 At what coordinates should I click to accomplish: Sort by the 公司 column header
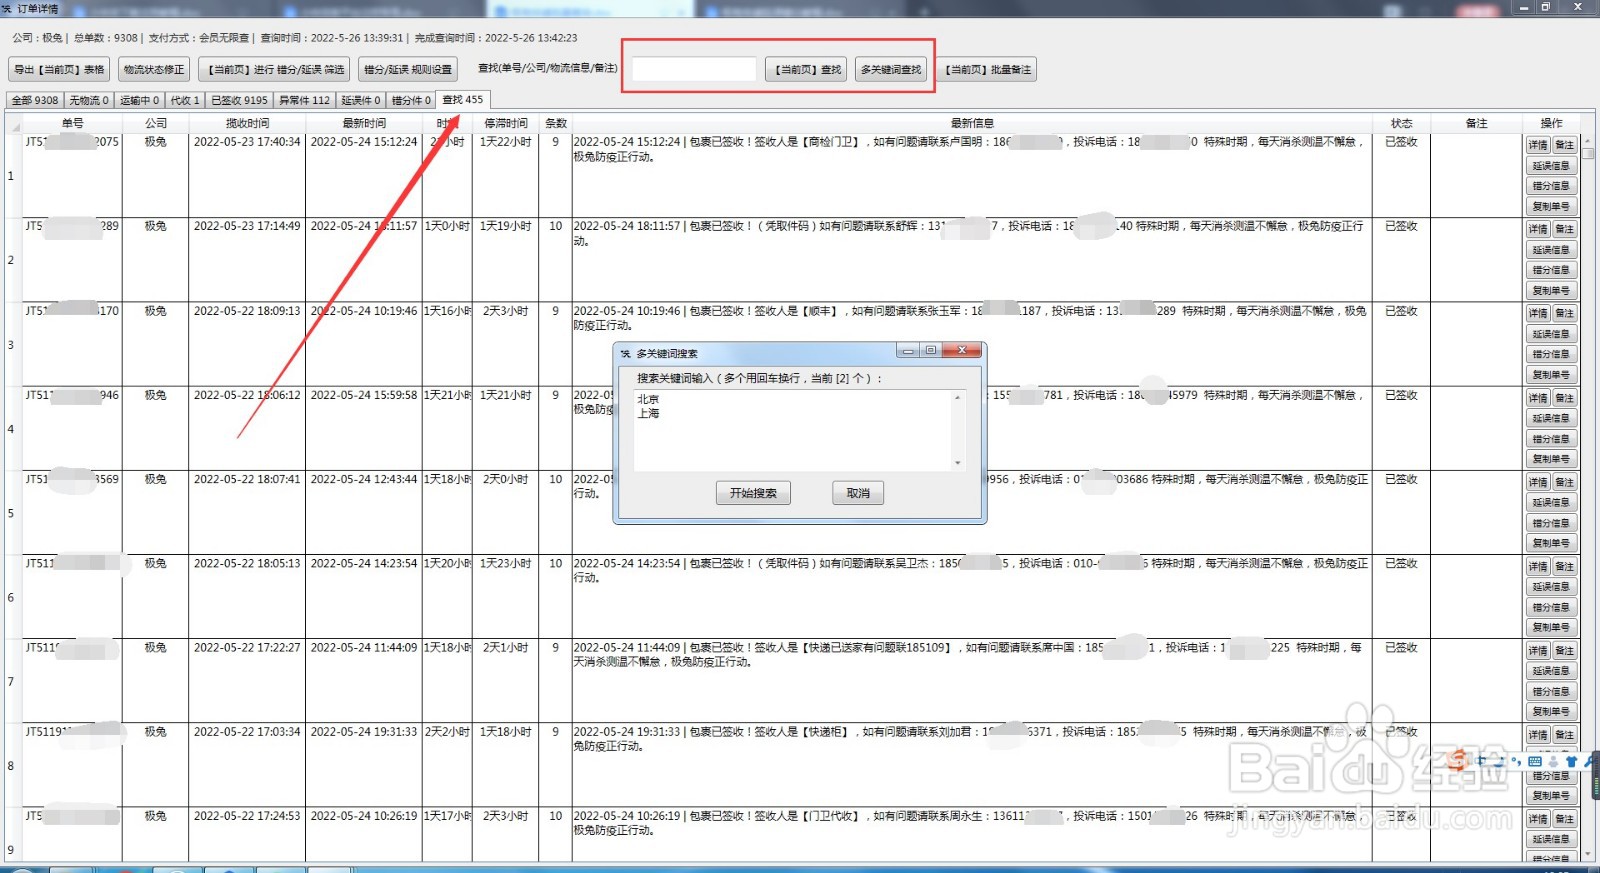(x=155, y=123)
